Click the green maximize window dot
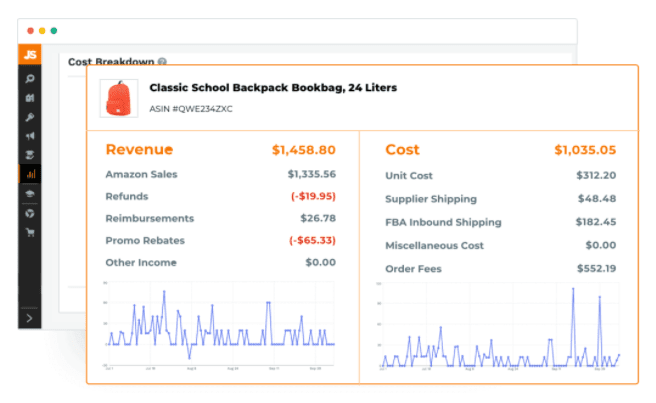The height and width of the screenshot is (403, 656). [x=54, y=31]
